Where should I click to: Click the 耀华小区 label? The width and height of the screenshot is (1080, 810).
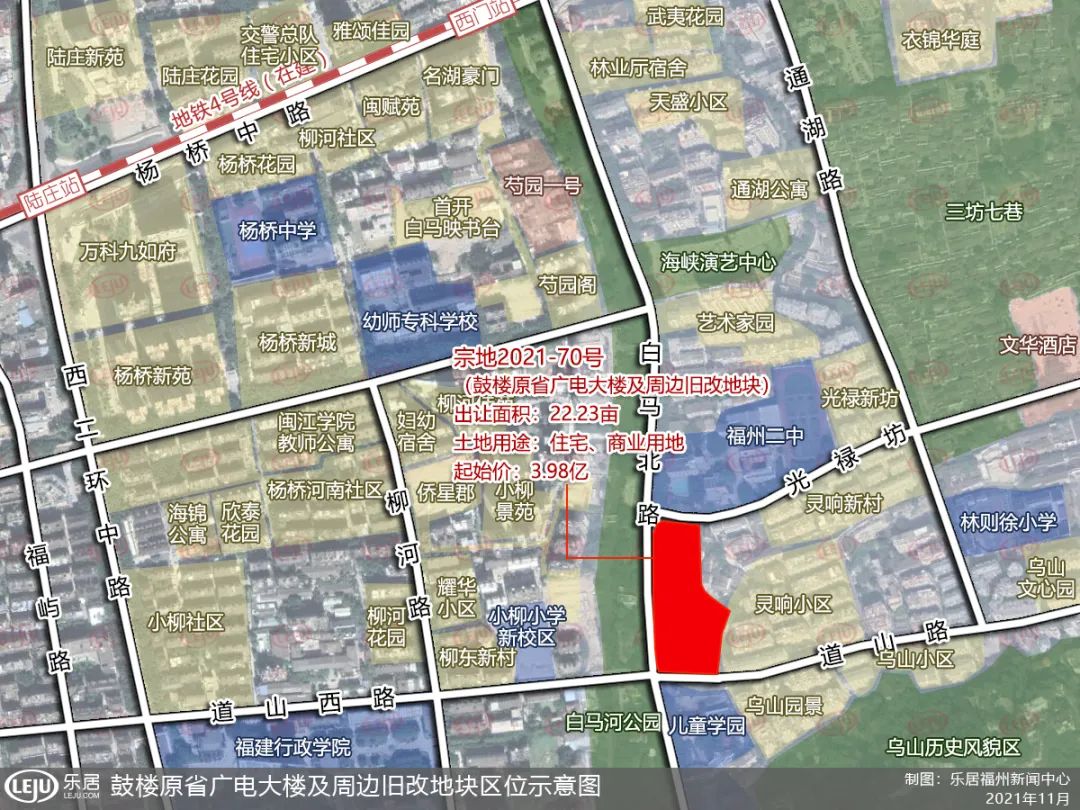(x=457, y=597)
